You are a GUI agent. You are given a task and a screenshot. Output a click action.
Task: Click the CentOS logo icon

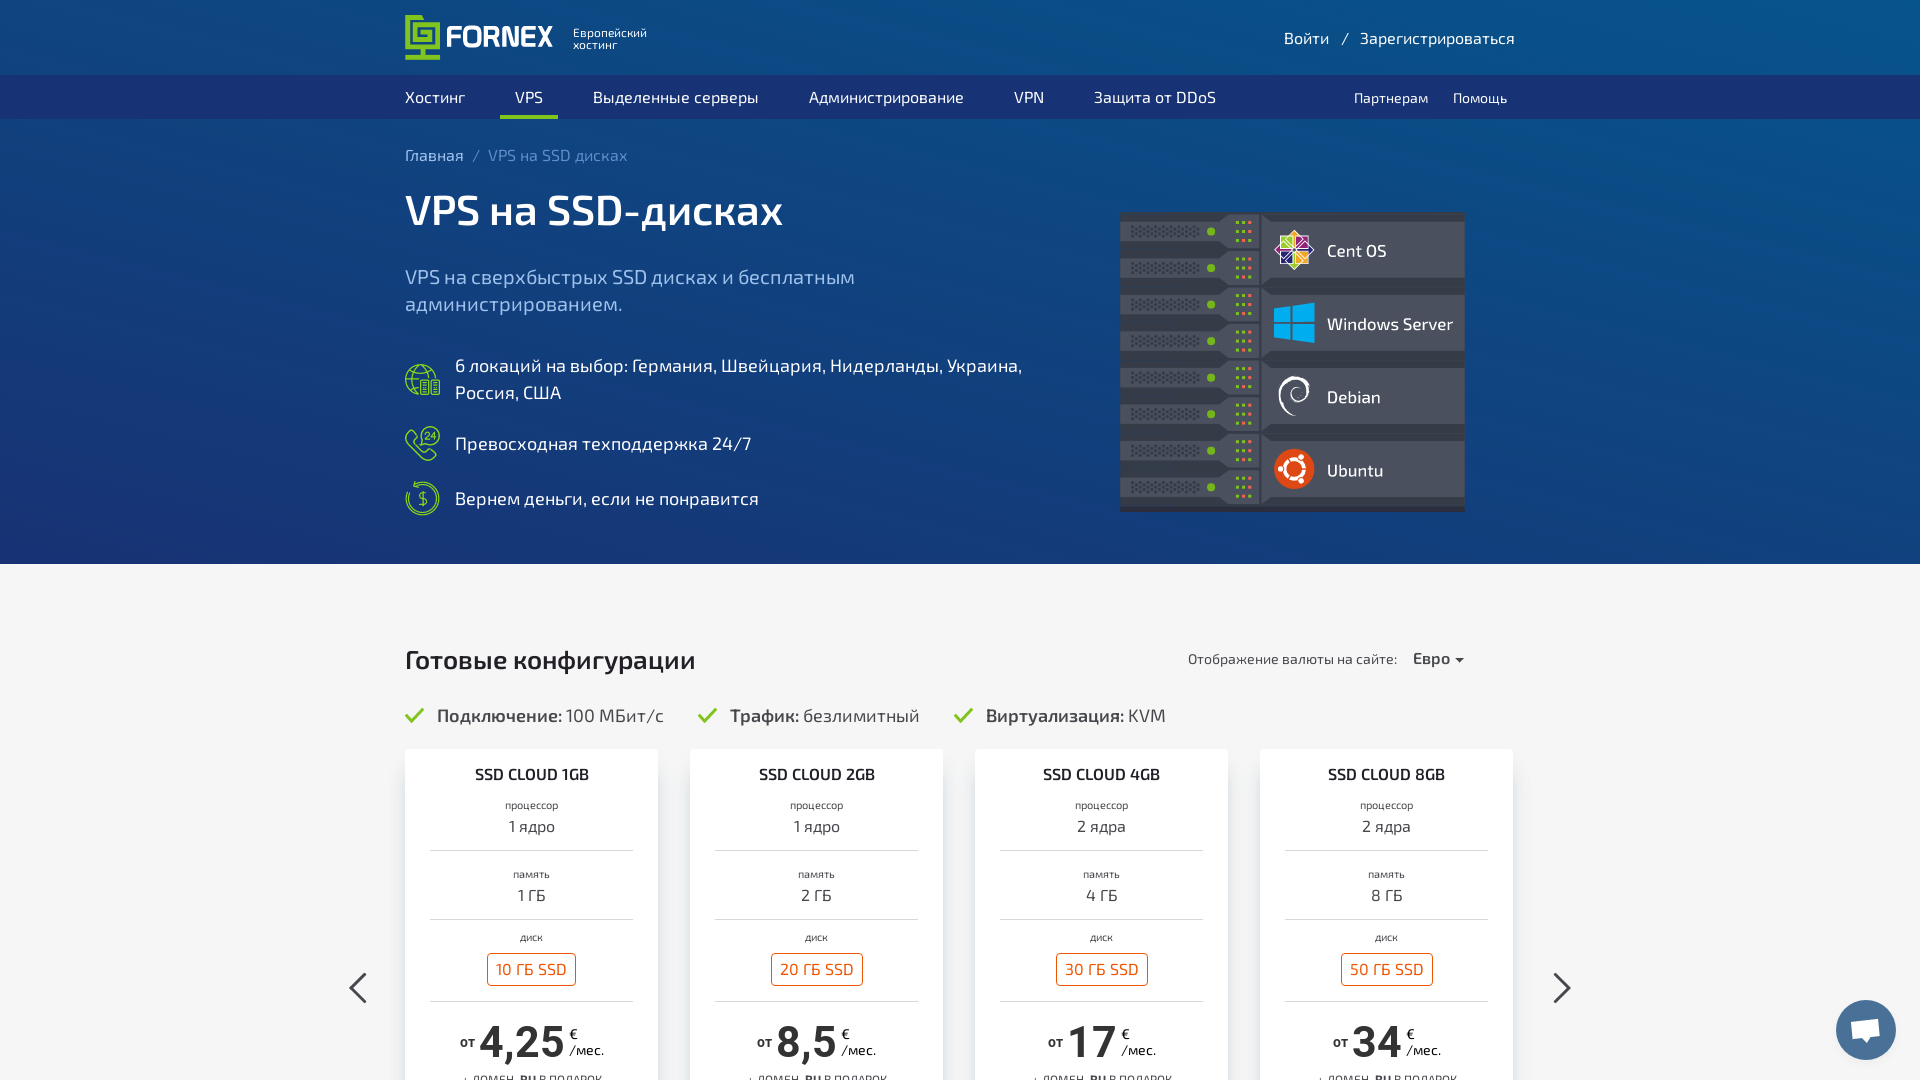coord(1294,250)
